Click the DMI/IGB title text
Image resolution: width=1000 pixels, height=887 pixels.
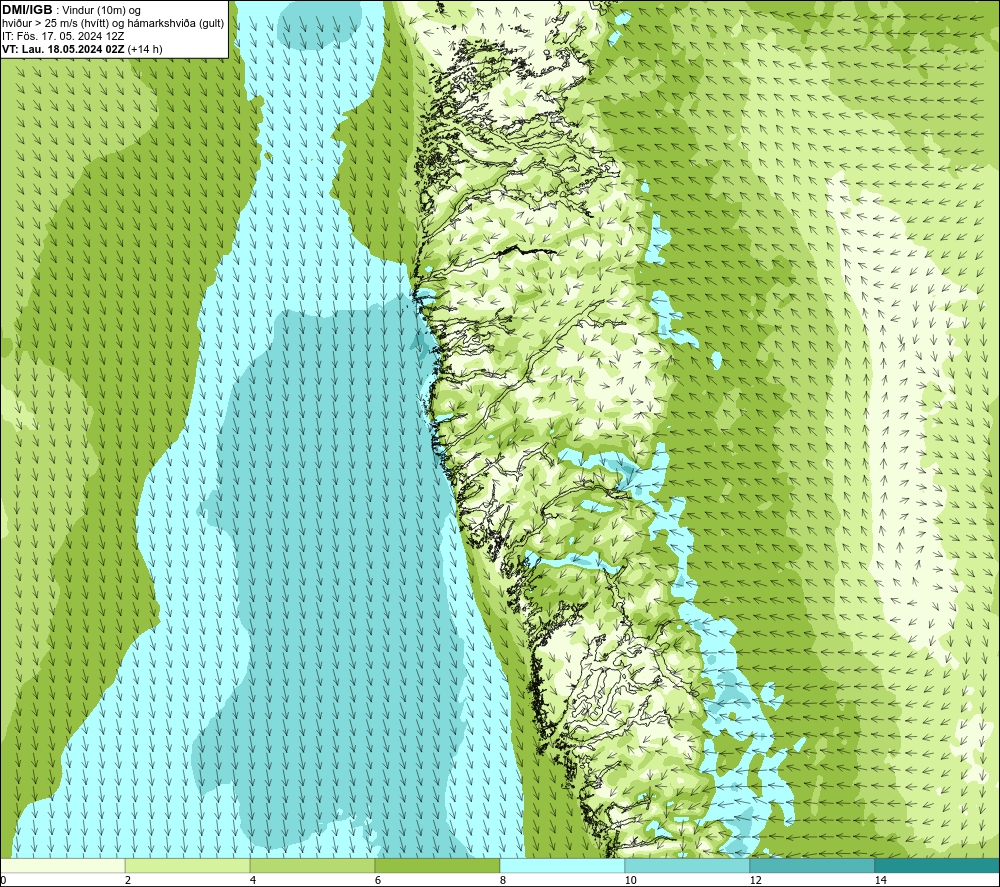(27, 10)
